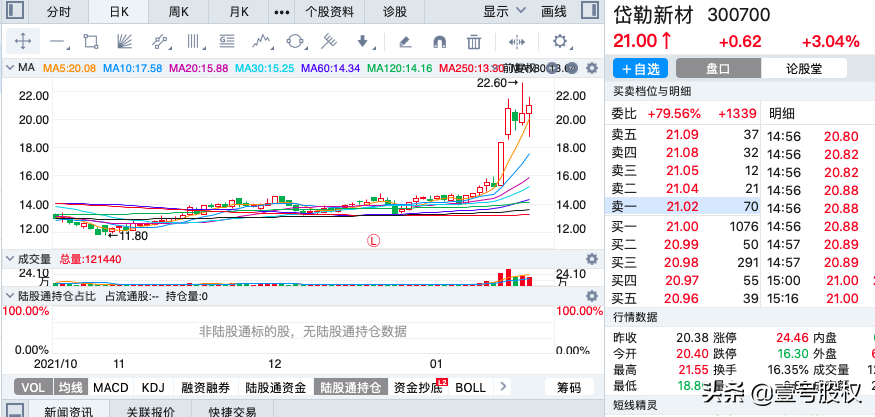875x417 pixels.
Task: Toggle the KDJ indicator
Action: pyautogui.click(x=153, y=387)
